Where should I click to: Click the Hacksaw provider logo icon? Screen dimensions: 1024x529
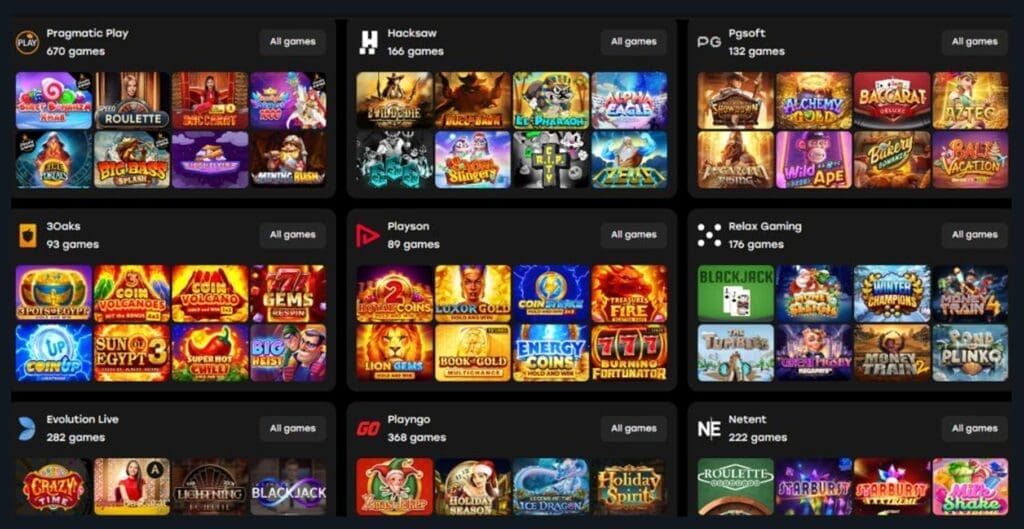tap(369, 42)
